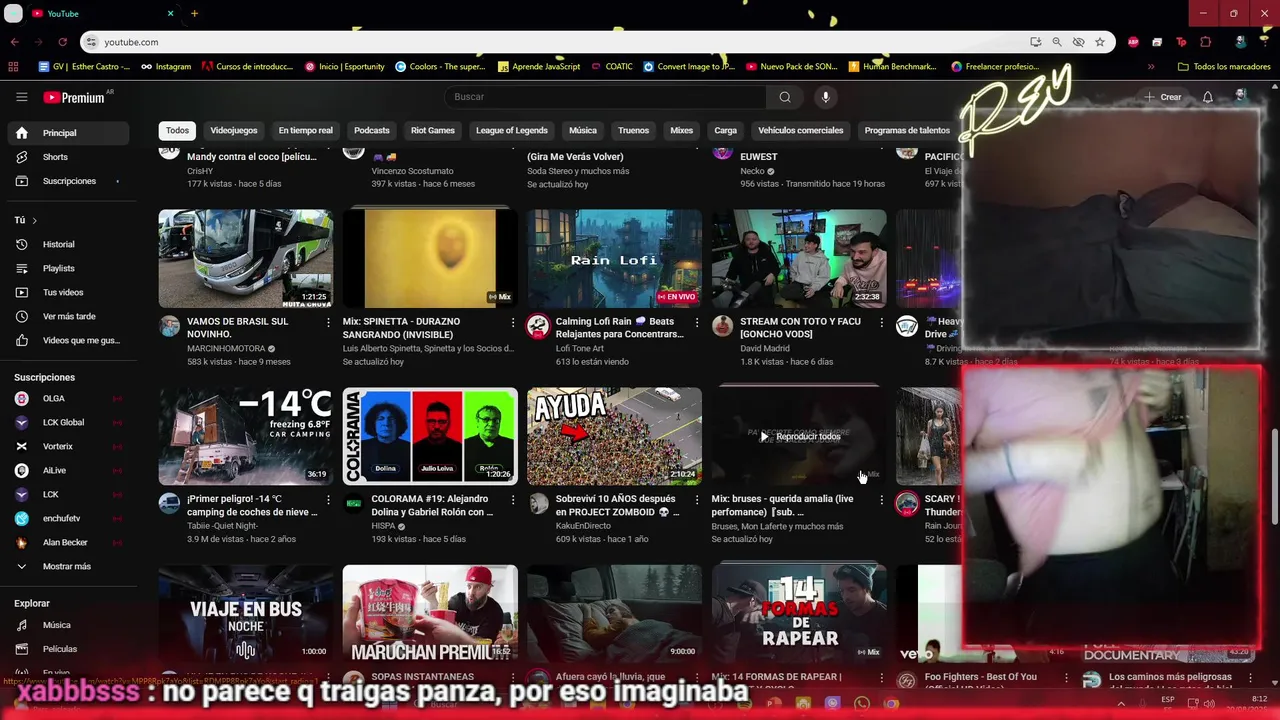Start voice search with microphone icon
This screenshot has width=1280, height=720.
coord(825,97)
